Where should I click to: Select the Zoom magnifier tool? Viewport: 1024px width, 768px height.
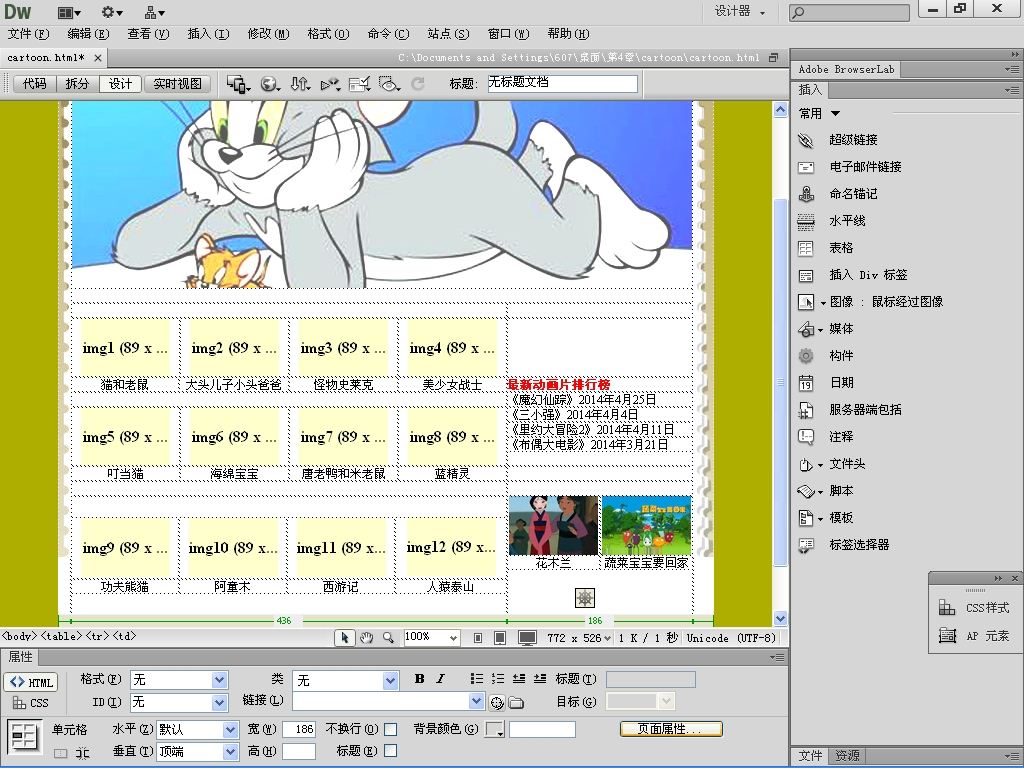coord(388,638)
